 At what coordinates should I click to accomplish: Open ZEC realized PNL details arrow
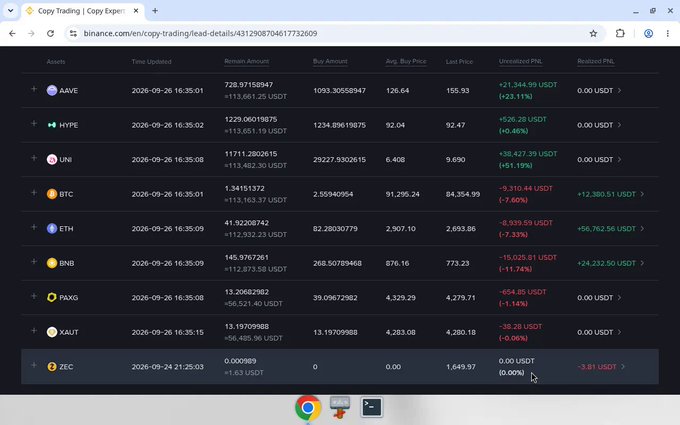[x=623, y=366]
